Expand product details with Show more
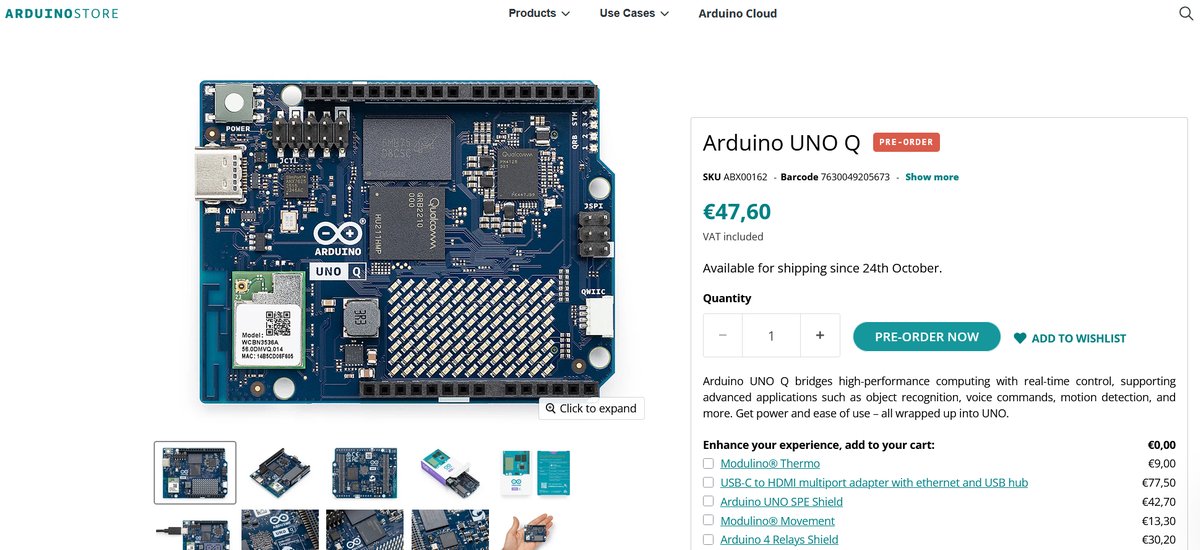Screen dimensions: 1200x550 click(932, 177)
